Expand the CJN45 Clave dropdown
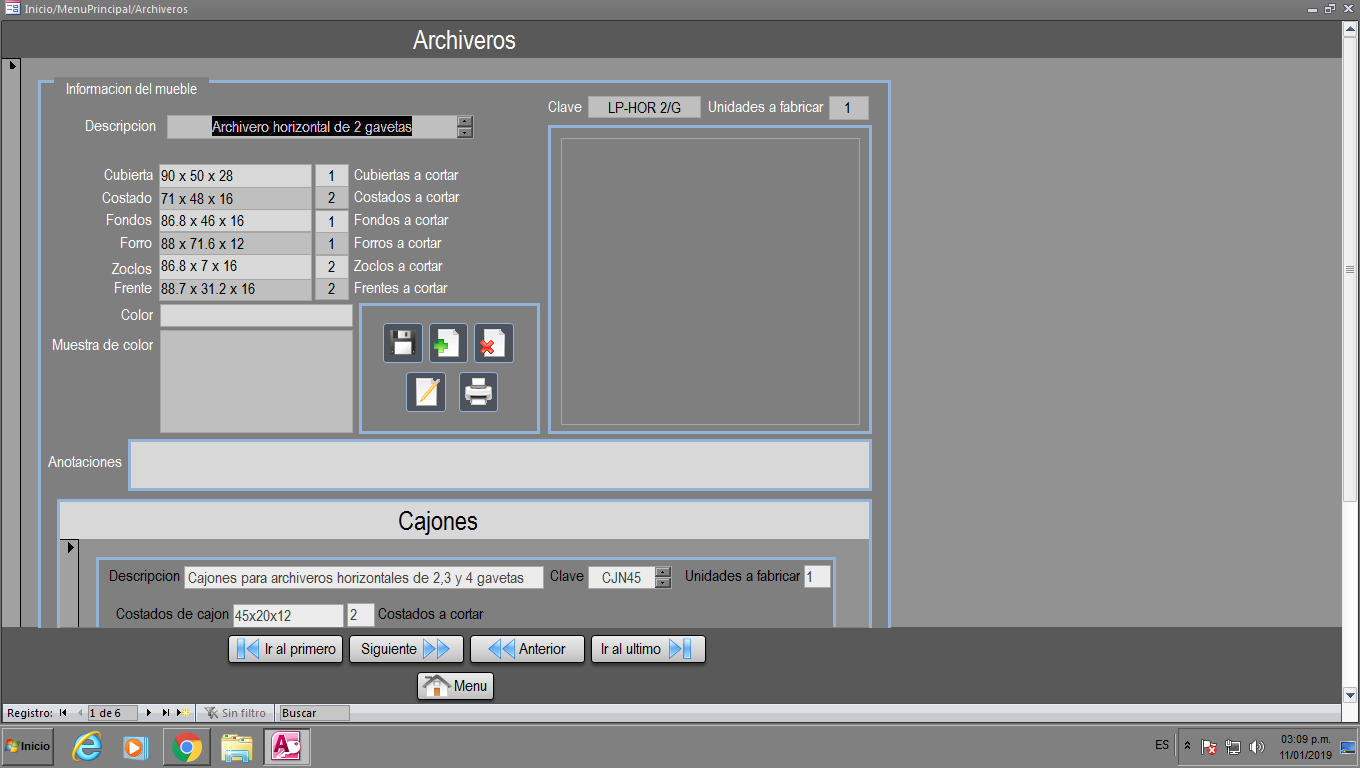This screenshot has width=1360, height=768. [663, 577]
